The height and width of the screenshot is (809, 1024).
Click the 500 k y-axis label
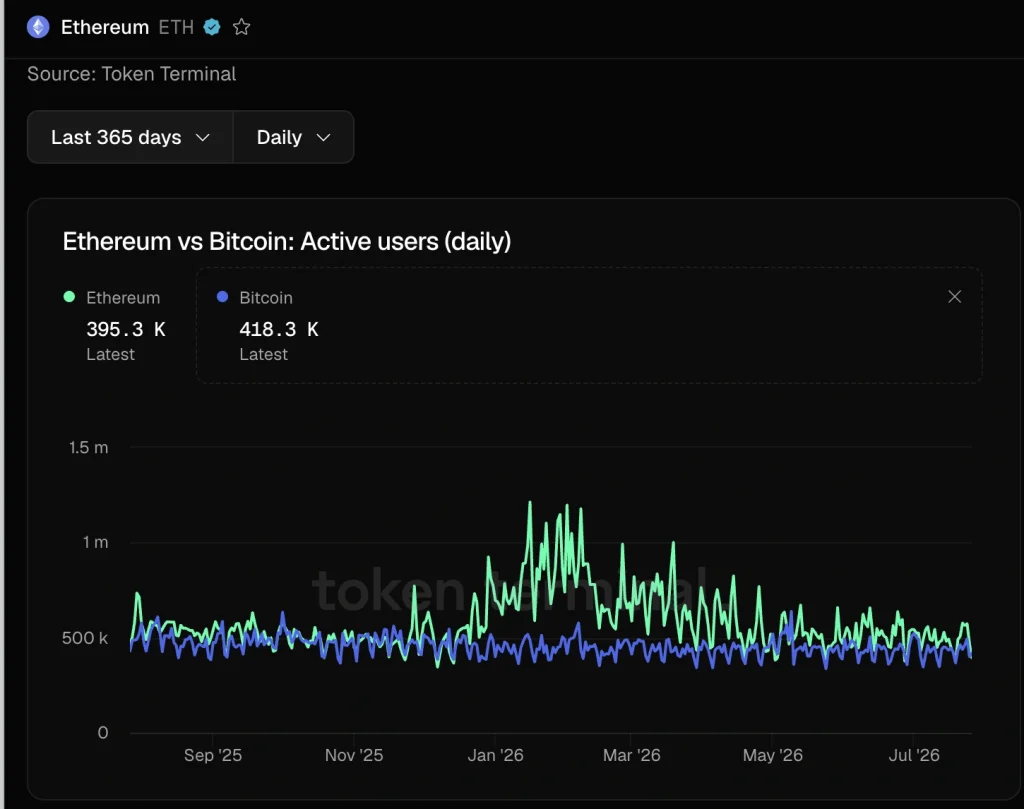coord(85,638)
